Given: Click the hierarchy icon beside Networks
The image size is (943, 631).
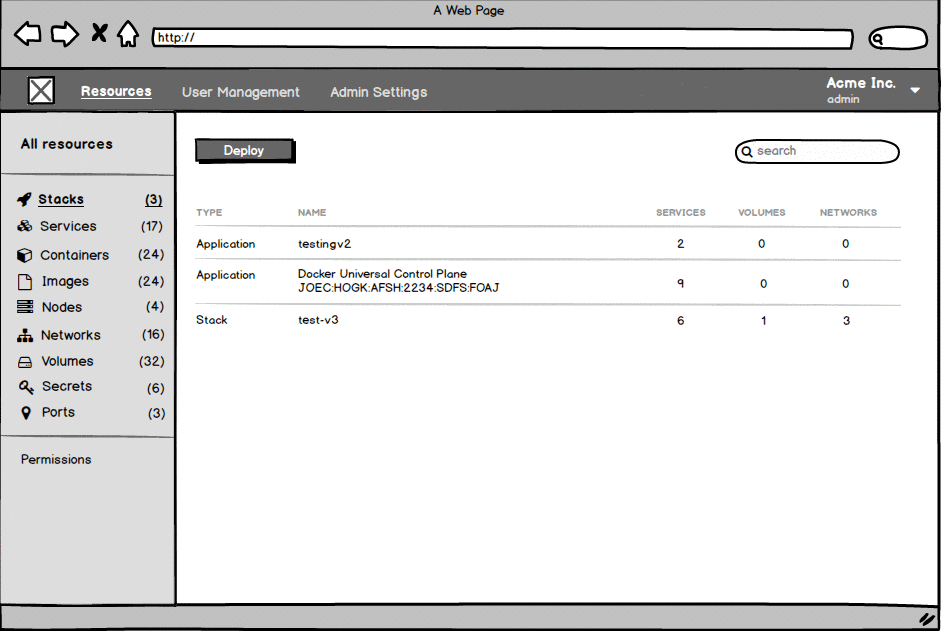Looking at the screenshot, I should pos(25,335).
